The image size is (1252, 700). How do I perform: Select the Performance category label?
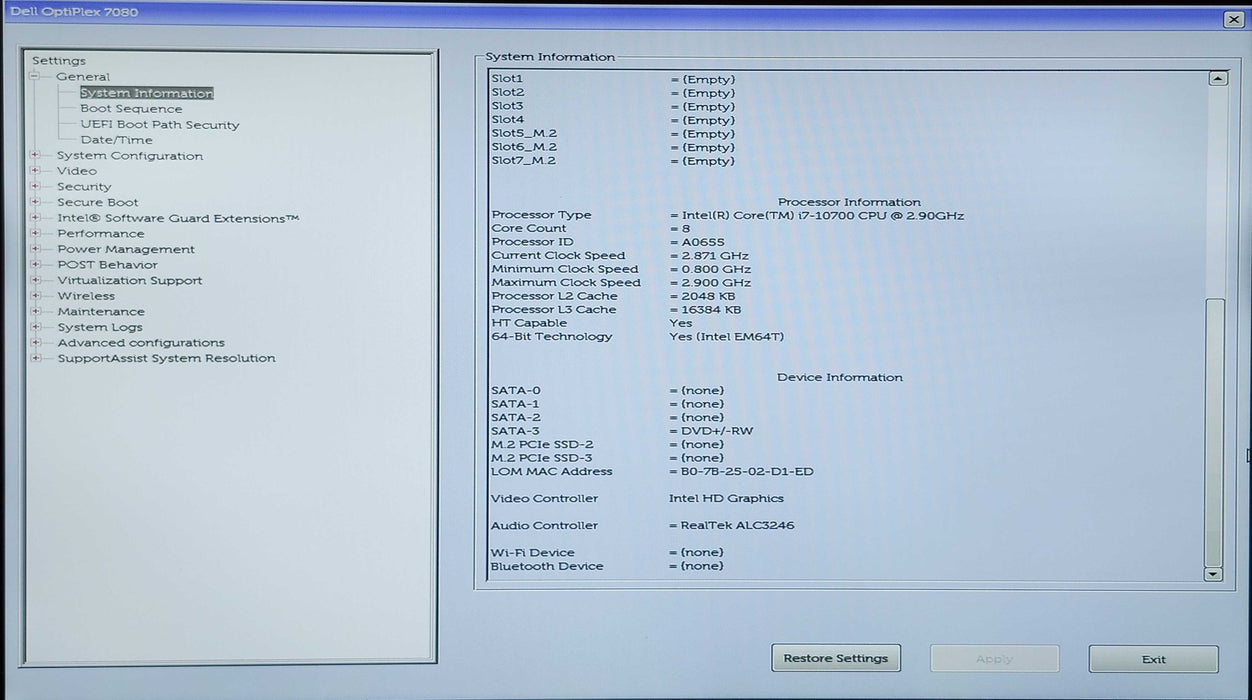[101, 234]
